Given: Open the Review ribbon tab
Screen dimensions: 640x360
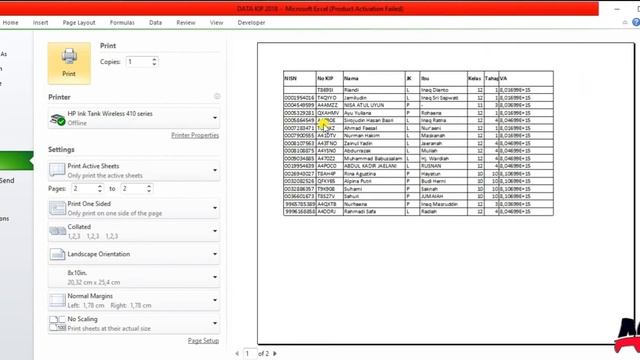Looking at the screenshot, I should point(186,22).
